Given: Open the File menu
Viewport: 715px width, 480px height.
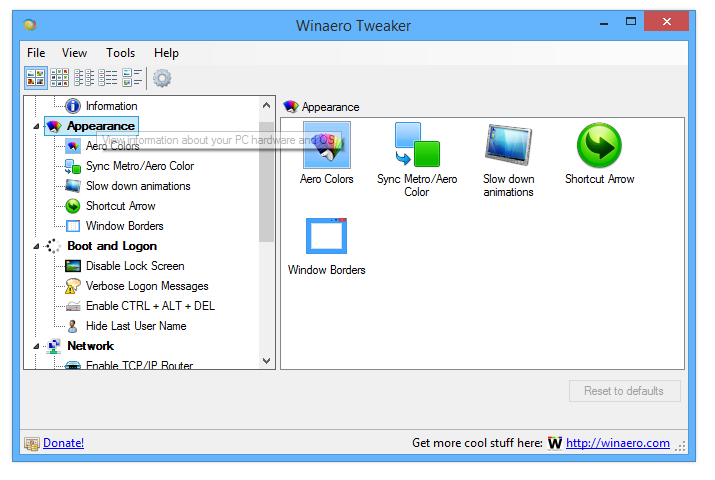Looking at the screenshot, I should (36, 53).
